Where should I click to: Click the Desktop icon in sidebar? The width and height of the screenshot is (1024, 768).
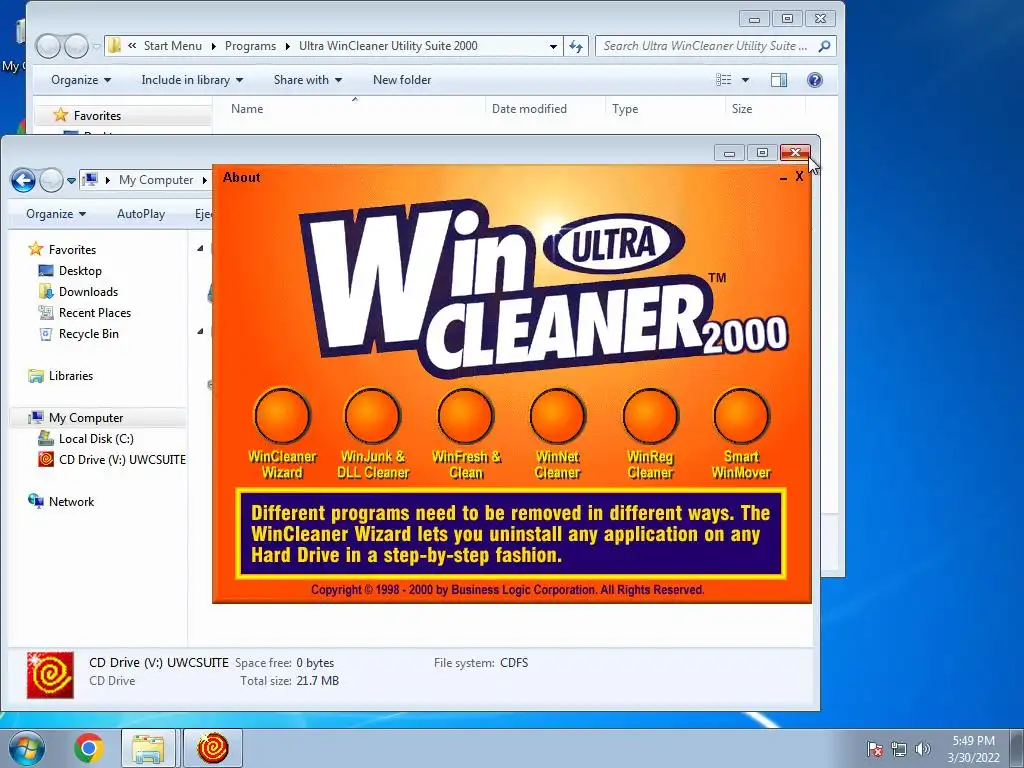click(x=46, y=270)
